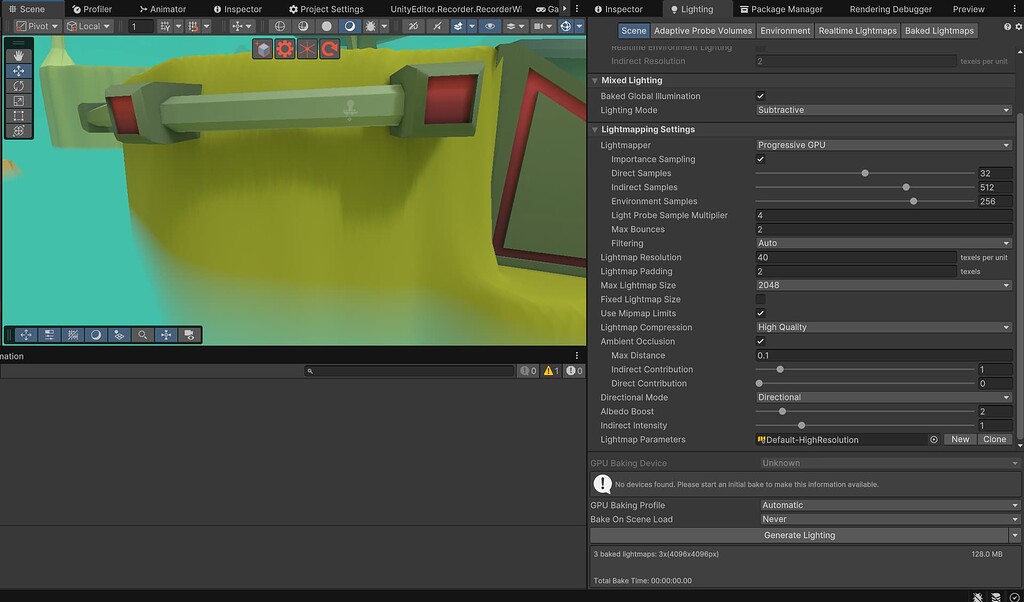Disable Baked Global Illumination
The image size is (1024, 602).
click(x=761, y=95)
